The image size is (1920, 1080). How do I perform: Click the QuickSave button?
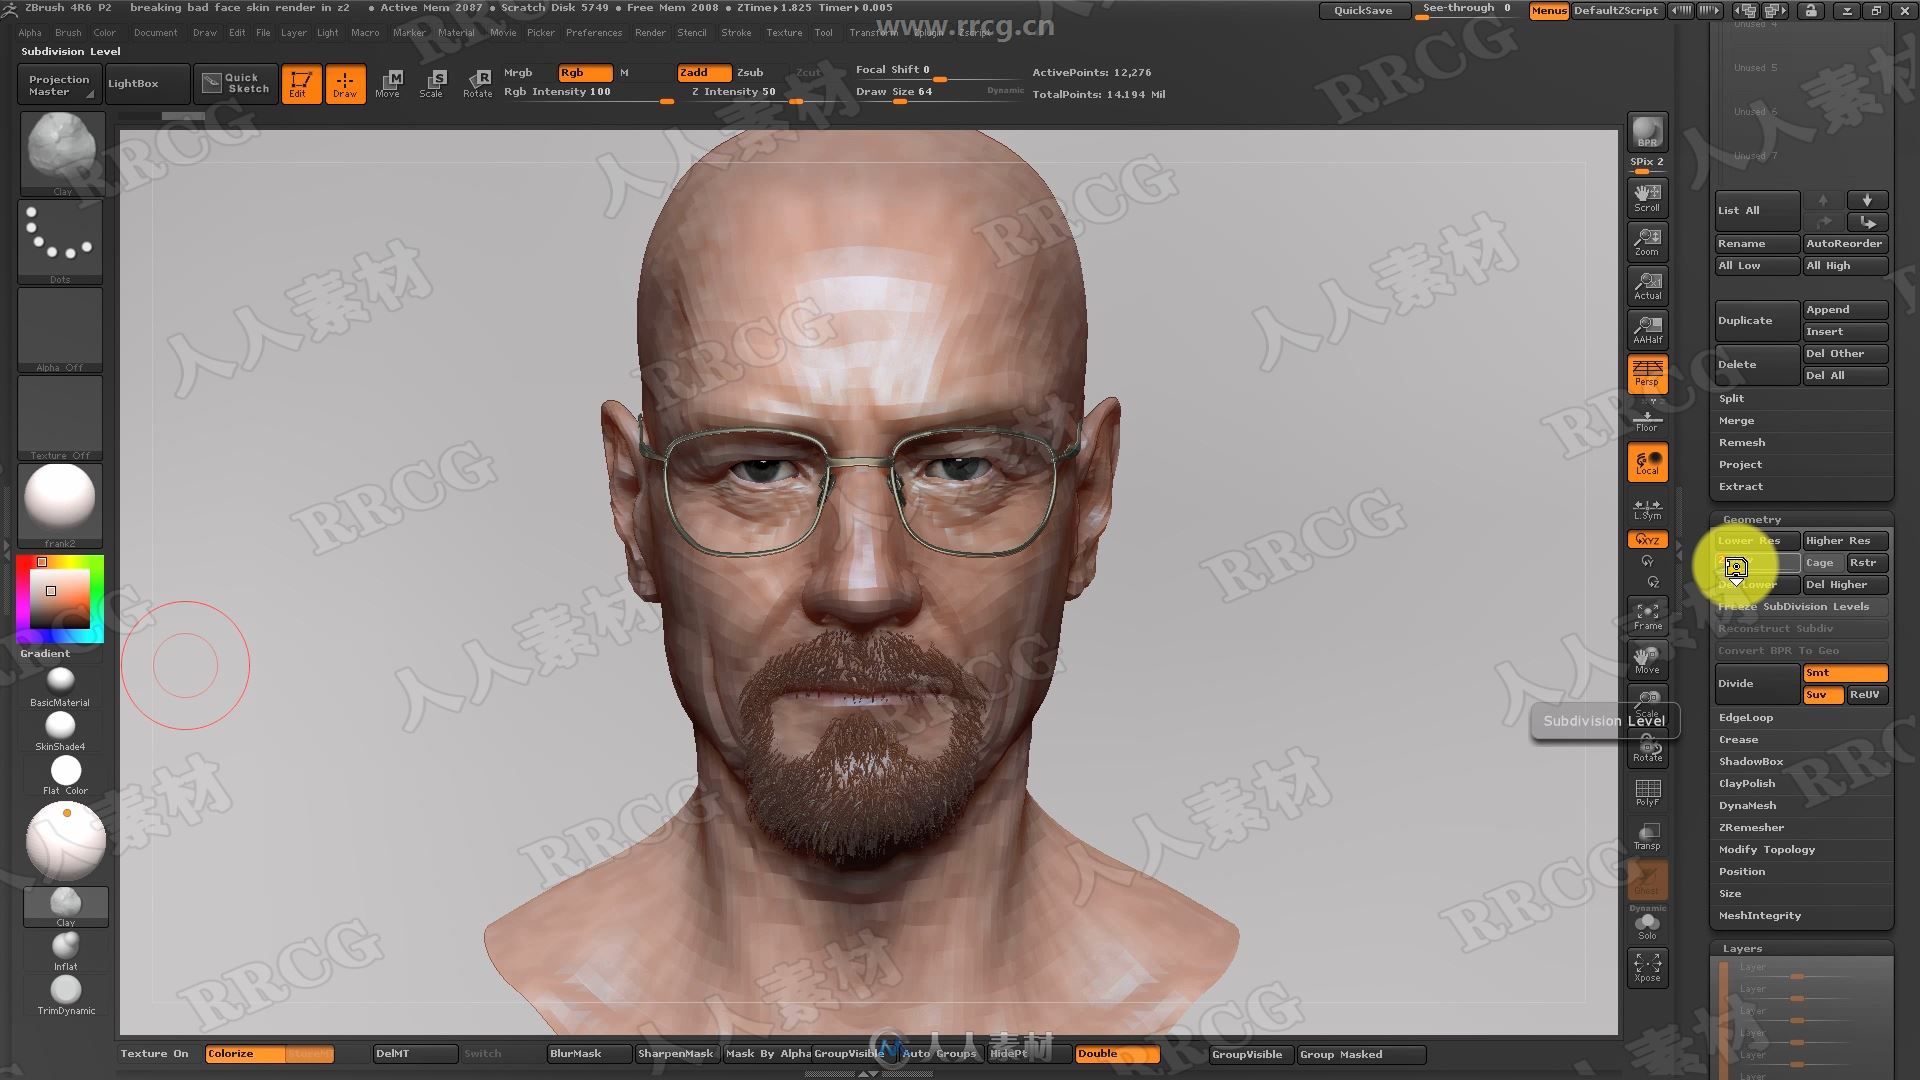coord(1362,10)
